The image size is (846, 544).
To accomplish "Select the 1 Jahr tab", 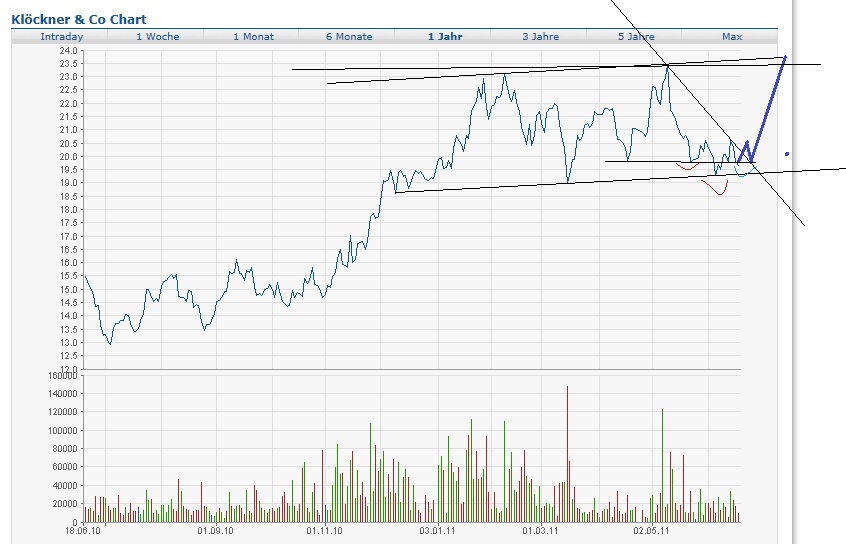I will (x=445, y=37).
